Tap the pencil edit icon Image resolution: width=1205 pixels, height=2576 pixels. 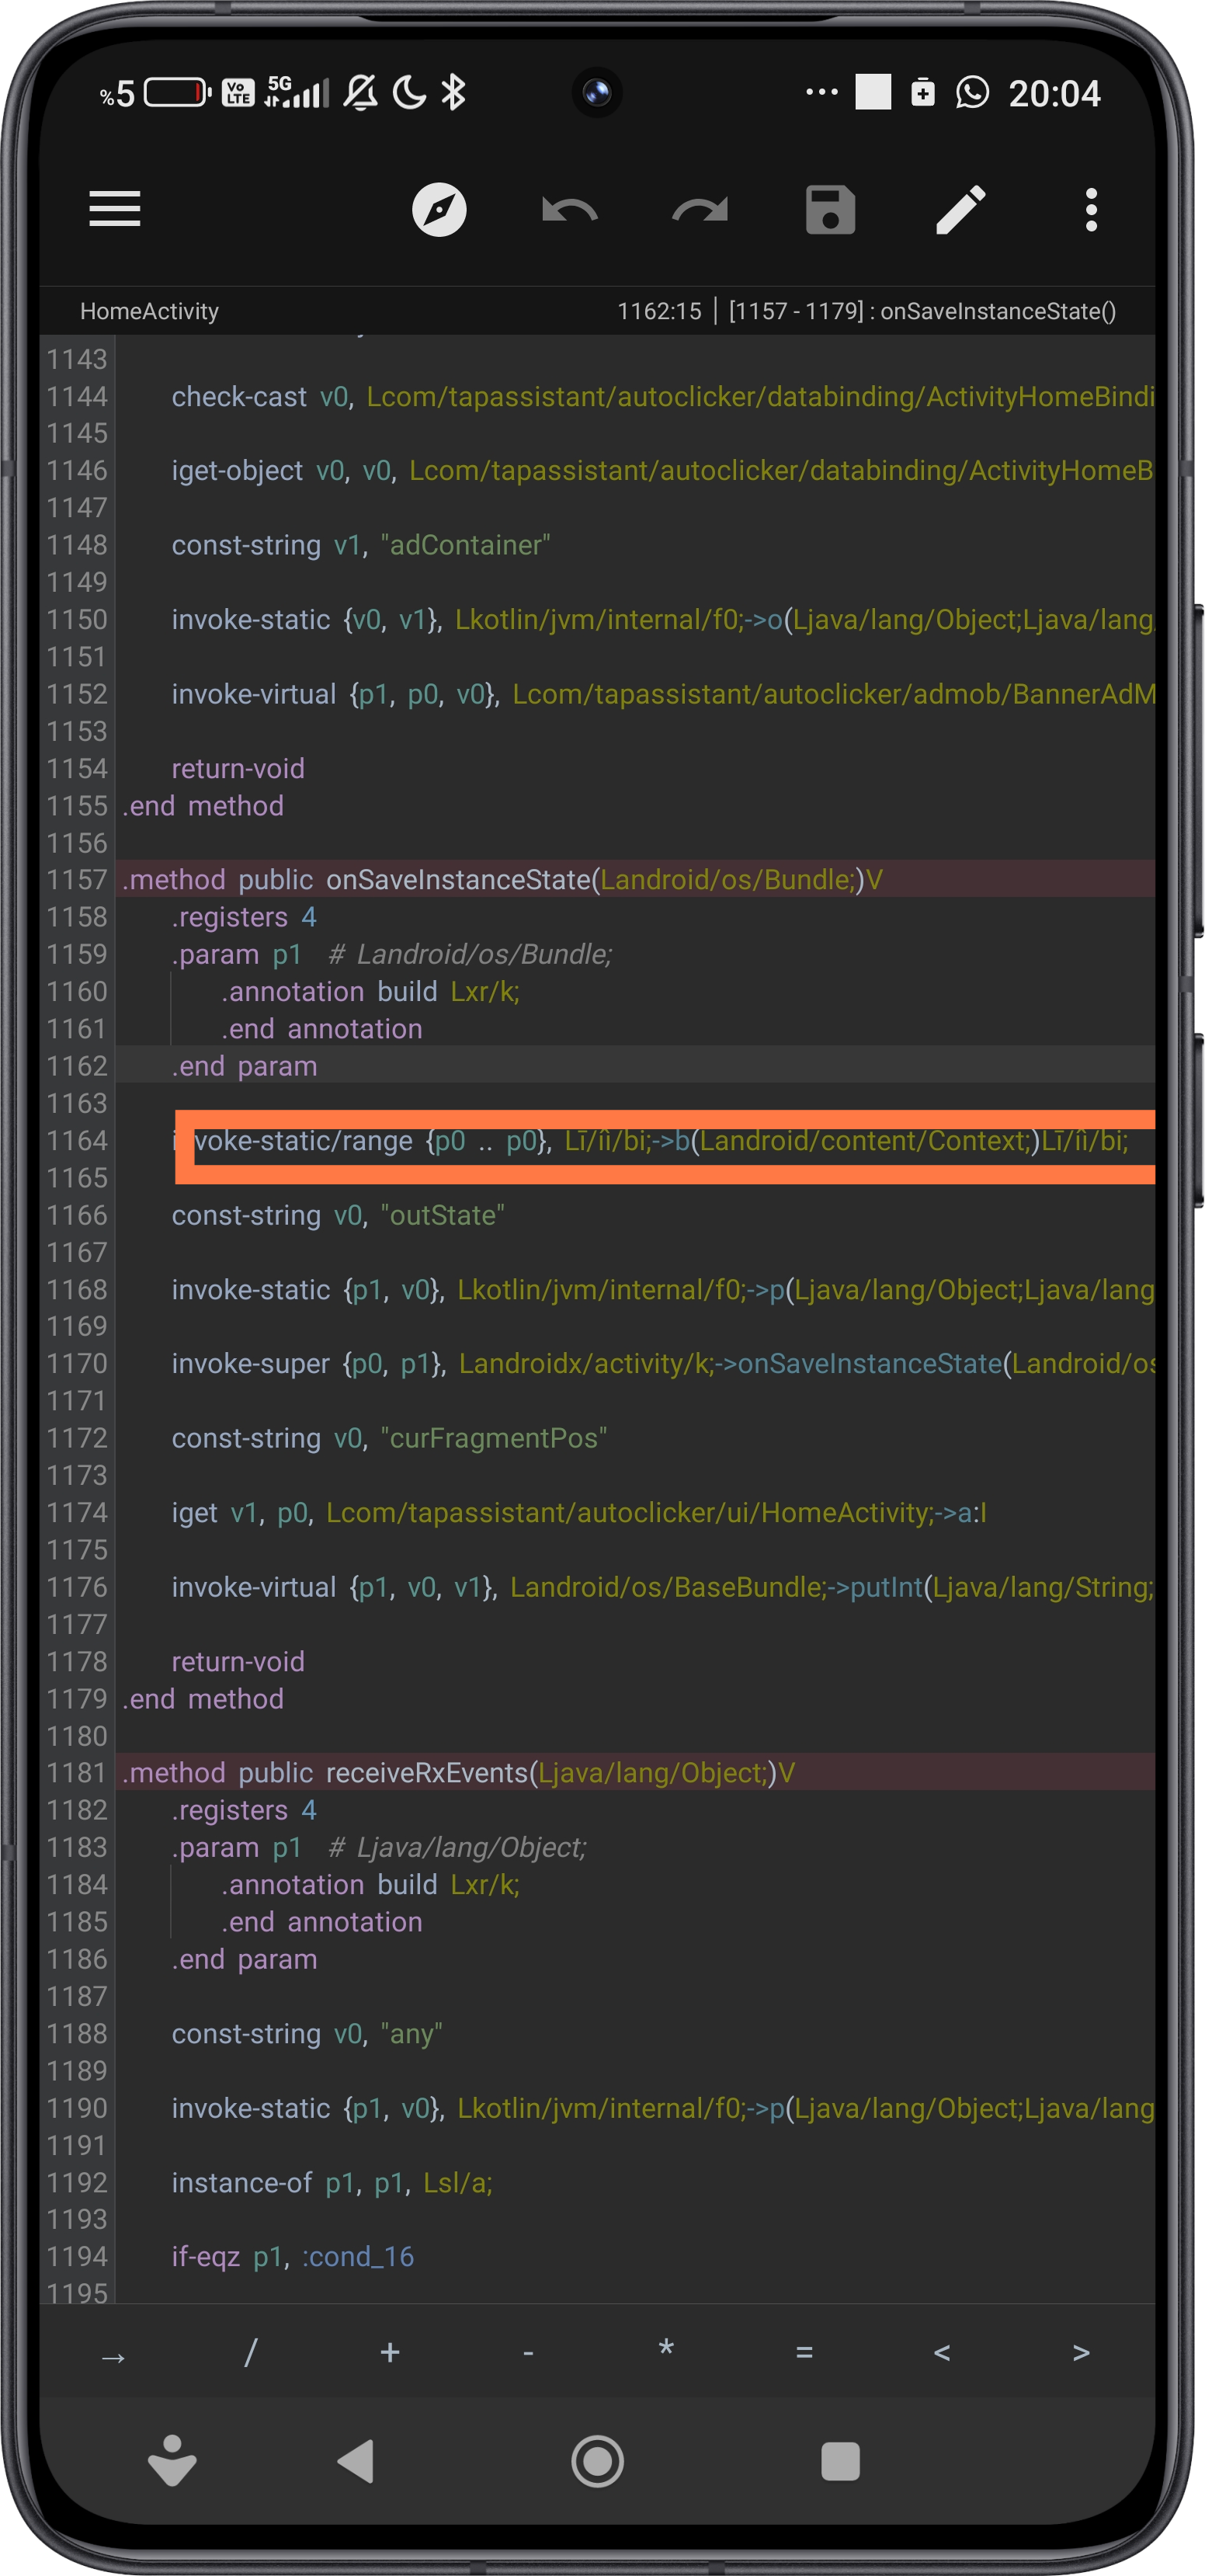[x=960, y=209]
